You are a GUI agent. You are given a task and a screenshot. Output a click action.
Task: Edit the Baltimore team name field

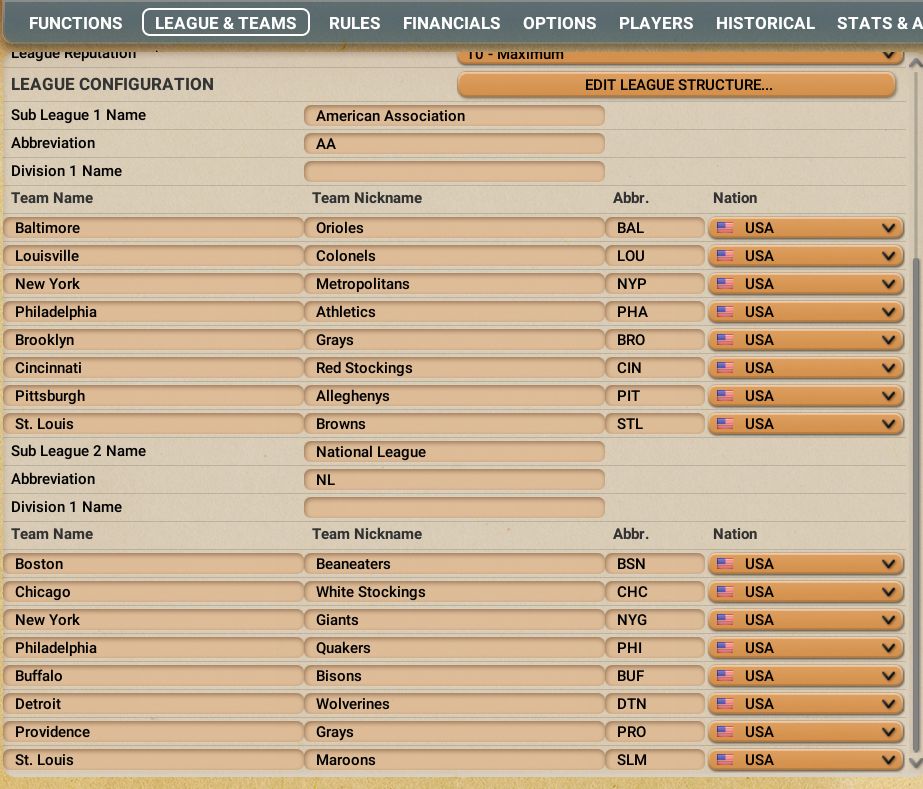point(153,228)
